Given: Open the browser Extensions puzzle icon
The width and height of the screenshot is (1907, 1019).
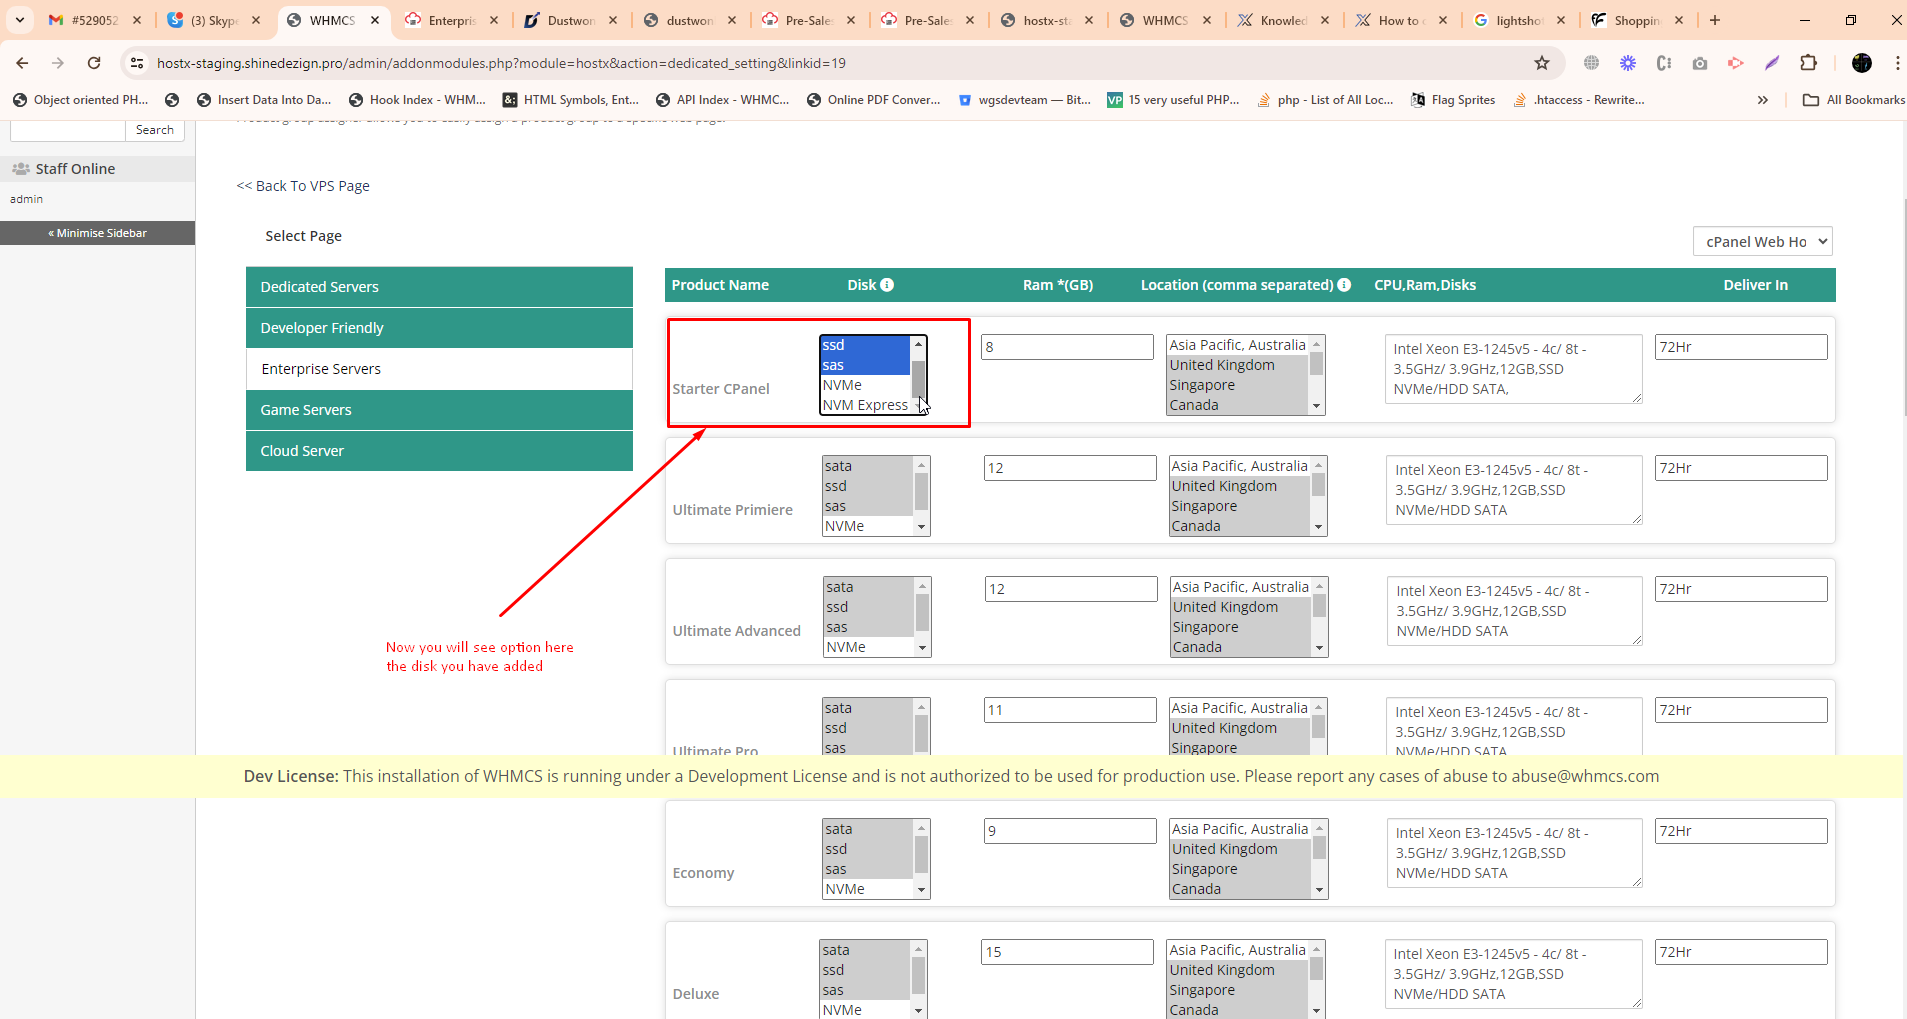Looking at the screenshot, I should [x=1808, y=63].
